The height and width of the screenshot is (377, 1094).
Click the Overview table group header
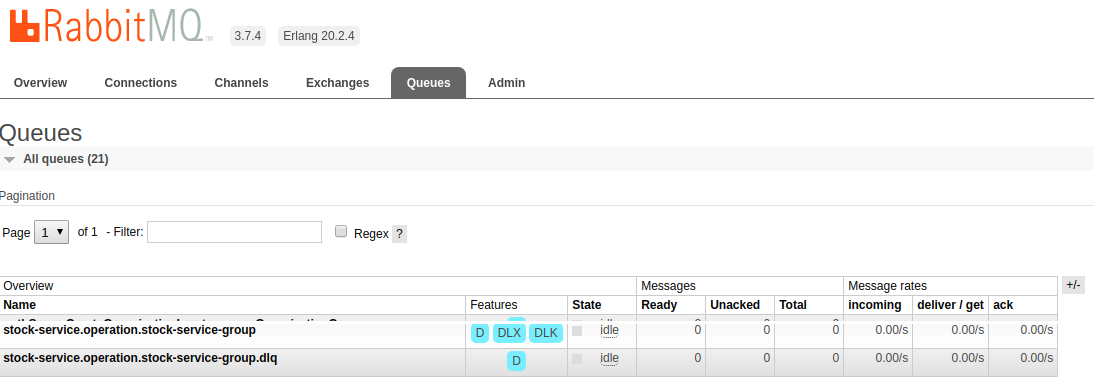tap(29, 286)
